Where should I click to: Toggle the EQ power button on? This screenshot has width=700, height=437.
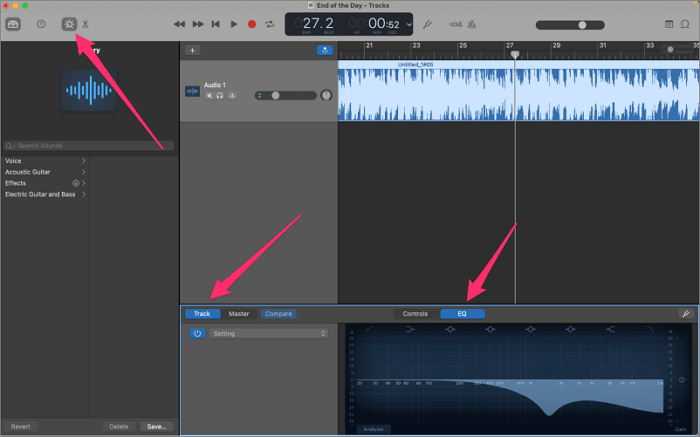pos(197,333)
